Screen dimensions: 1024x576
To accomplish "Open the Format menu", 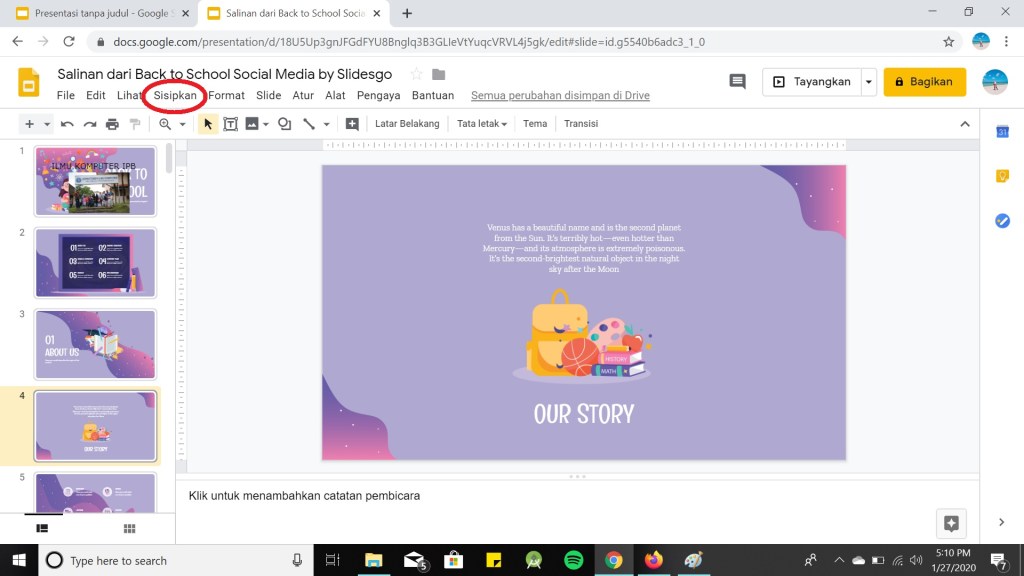I will 227,96.
